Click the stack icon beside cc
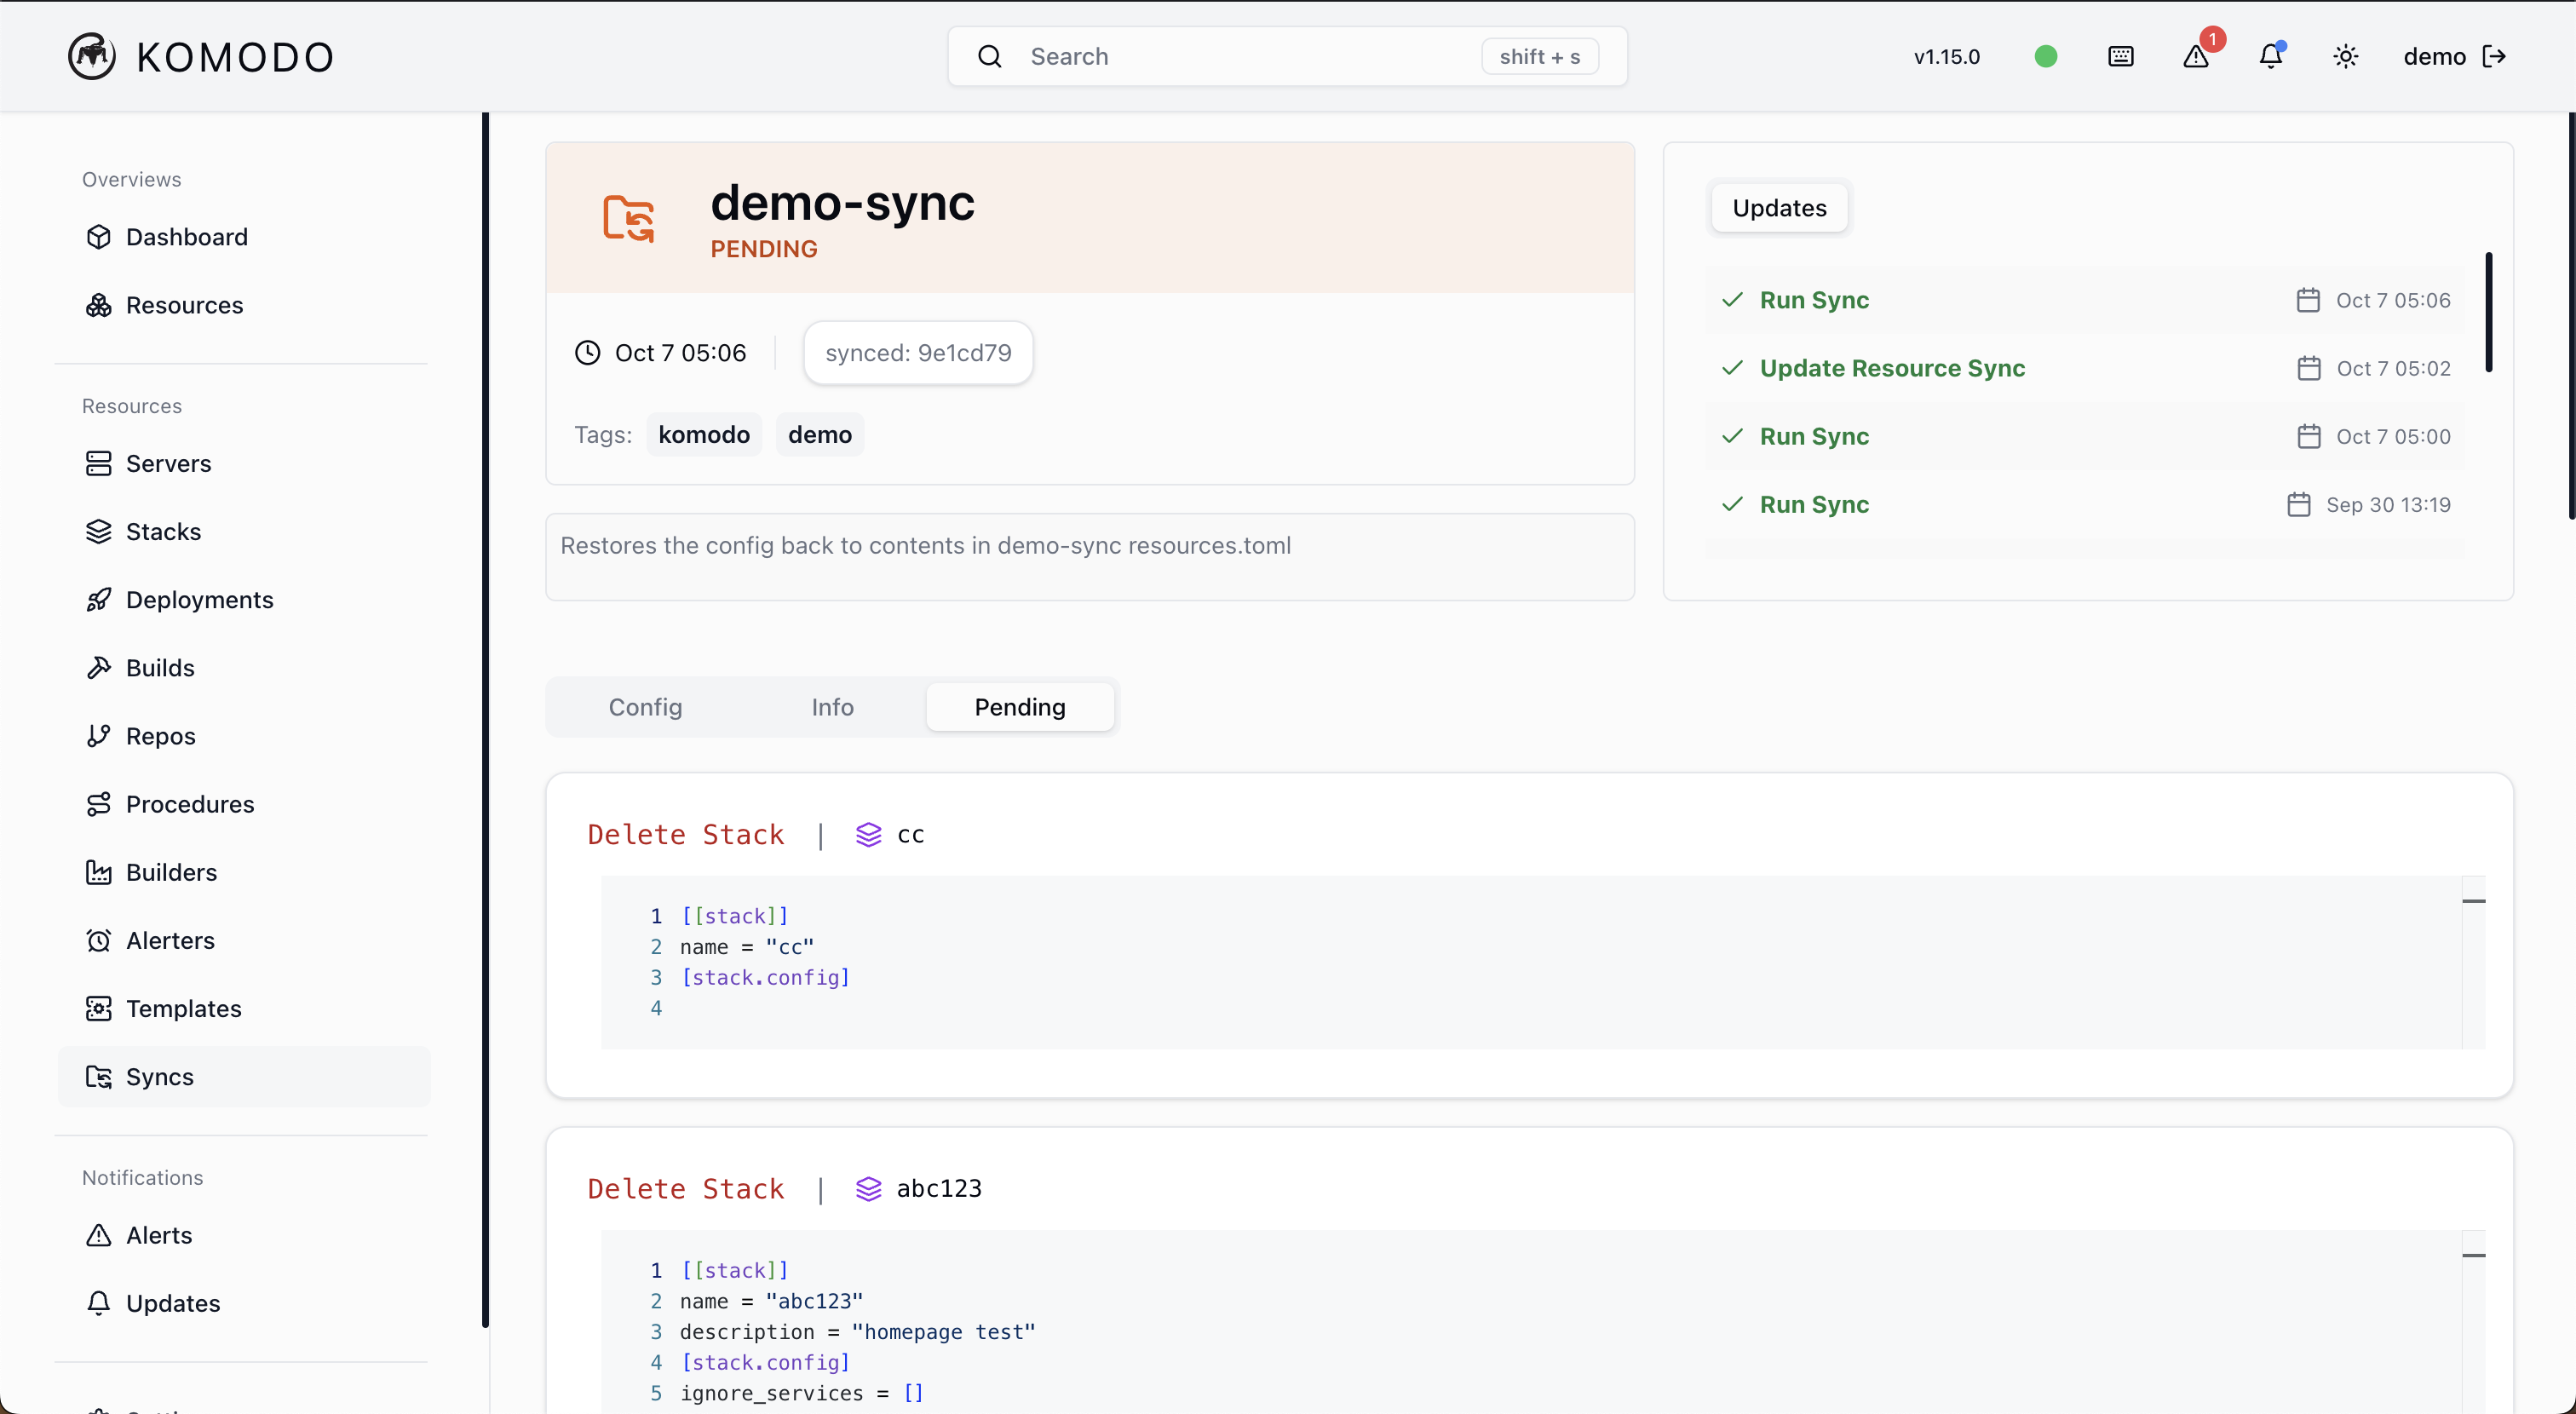Image resolution: width=2576 pixels, height=1414 pixels. [x=868, y=834]
